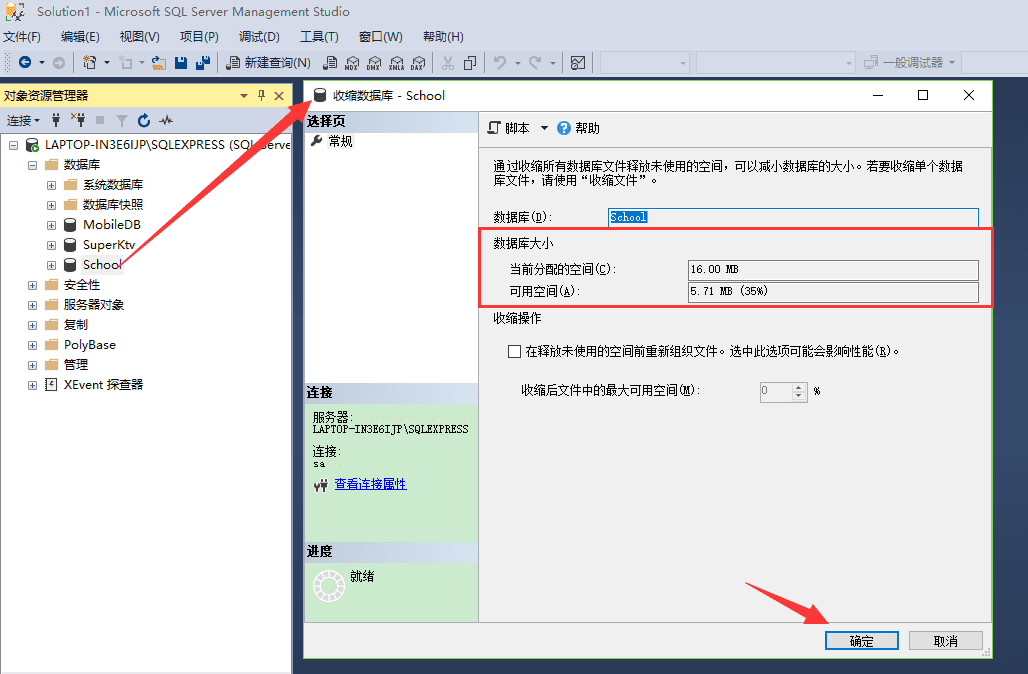Image resolution: width=1028 pixels, height=674 pixels.
Task: Expand the 安全性 folder
Action: coord(32,285)
